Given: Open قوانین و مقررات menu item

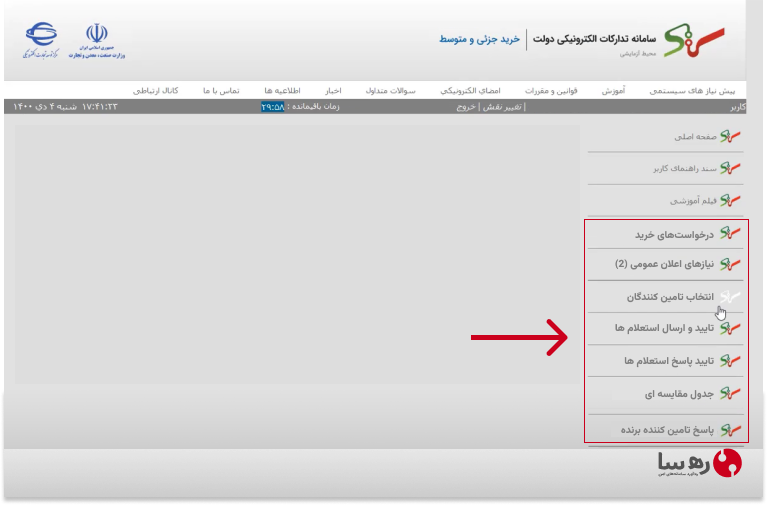Looking at the screenshot, I should (x=551, y=91).
